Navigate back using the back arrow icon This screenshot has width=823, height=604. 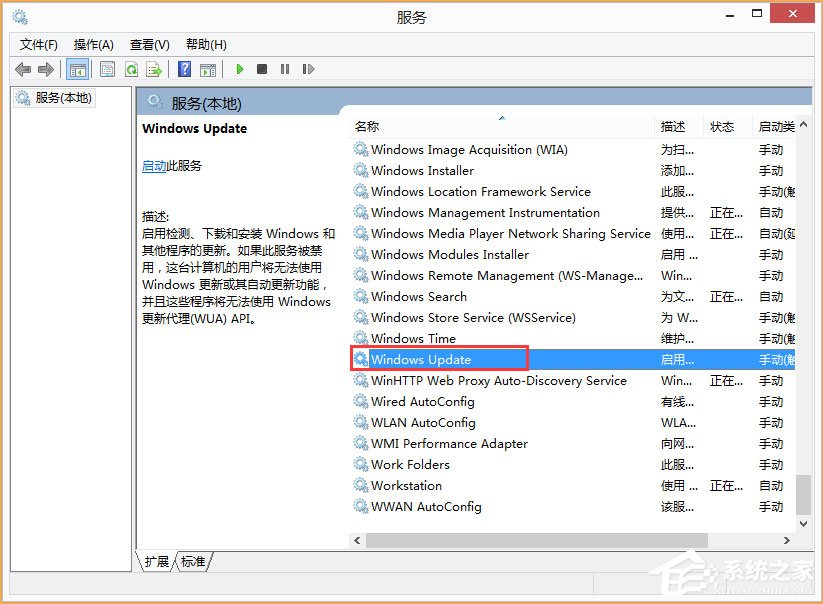(x=22, y=69)
